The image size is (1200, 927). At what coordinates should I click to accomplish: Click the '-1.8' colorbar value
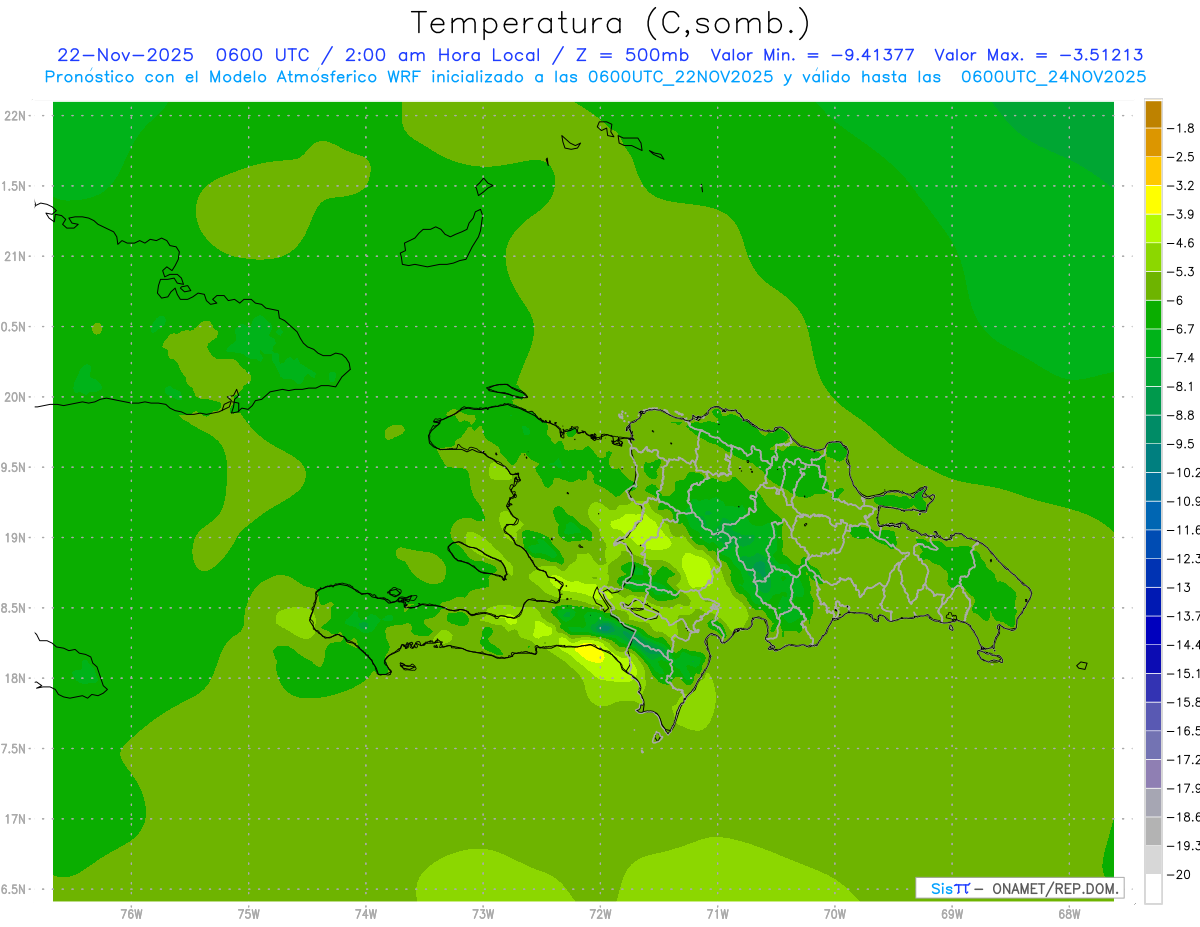pos(1181,128)
